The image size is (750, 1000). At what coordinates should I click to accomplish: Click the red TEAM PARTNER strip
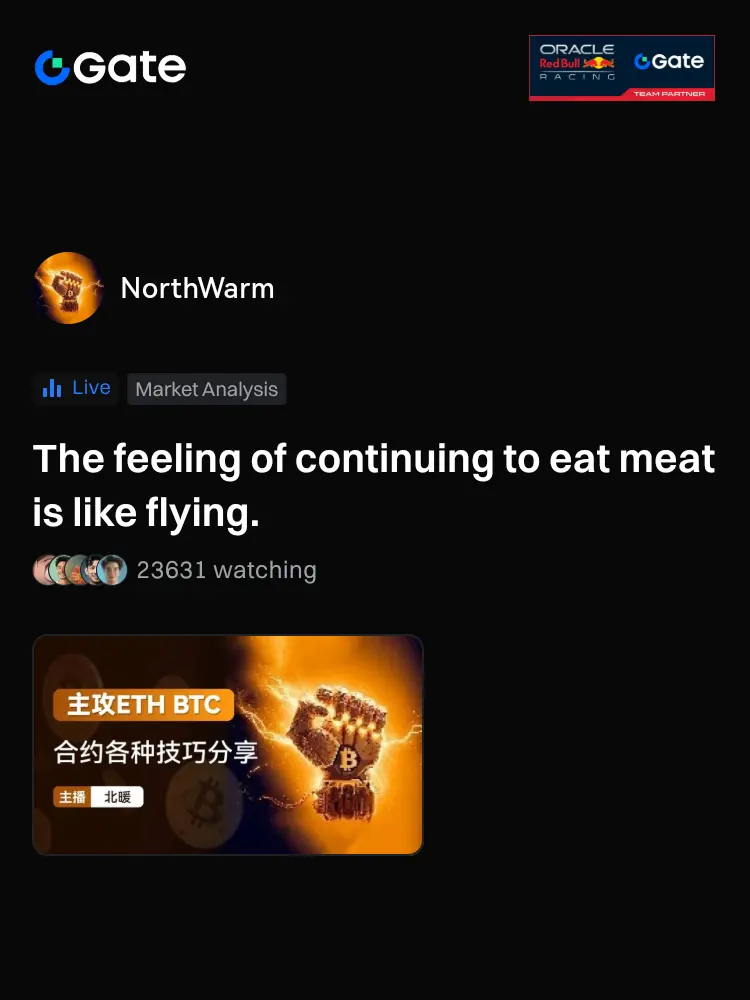click(x=668, y=94)
